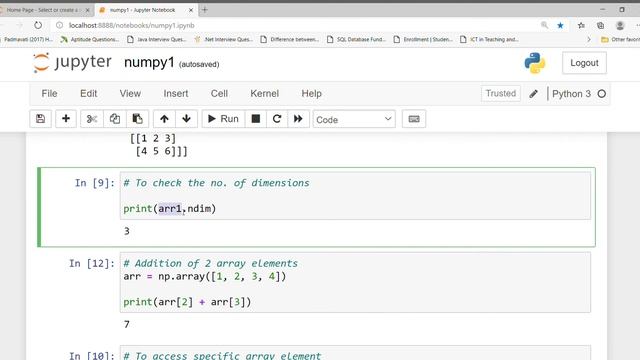Open the browser profile icon
Viewport: 640px width, 360px height.
click(620, 25)
